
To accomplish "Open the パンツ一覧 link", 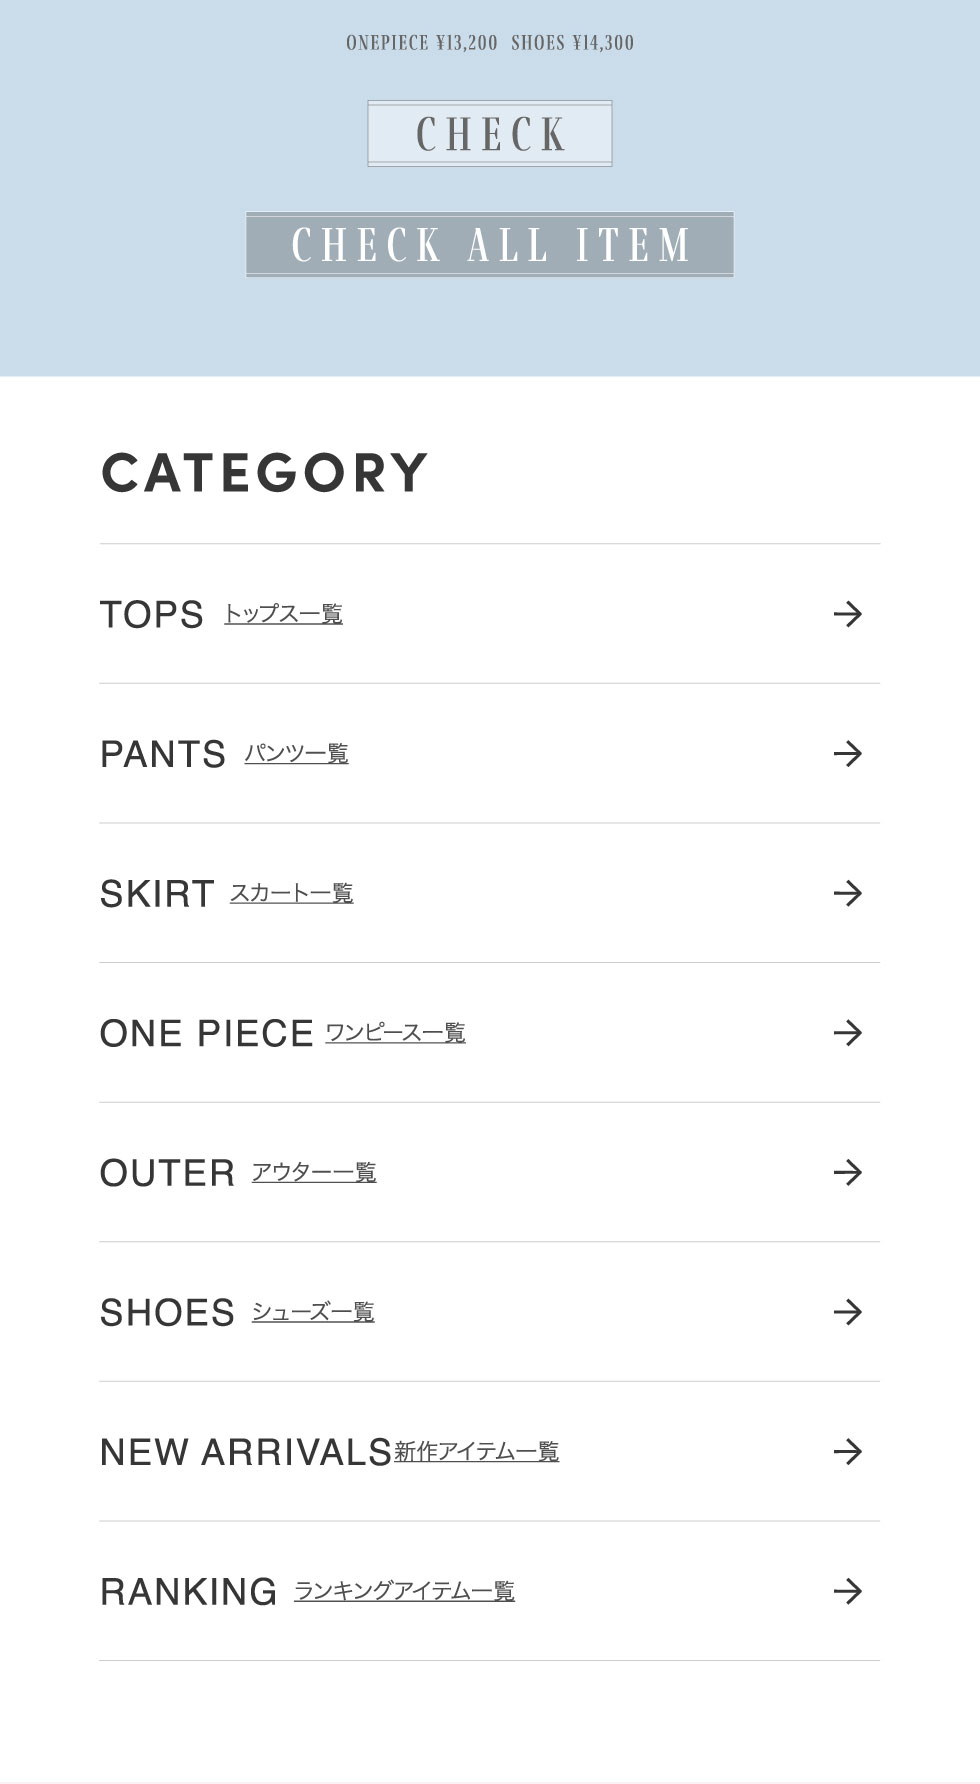I will click(x=296, y=754).
